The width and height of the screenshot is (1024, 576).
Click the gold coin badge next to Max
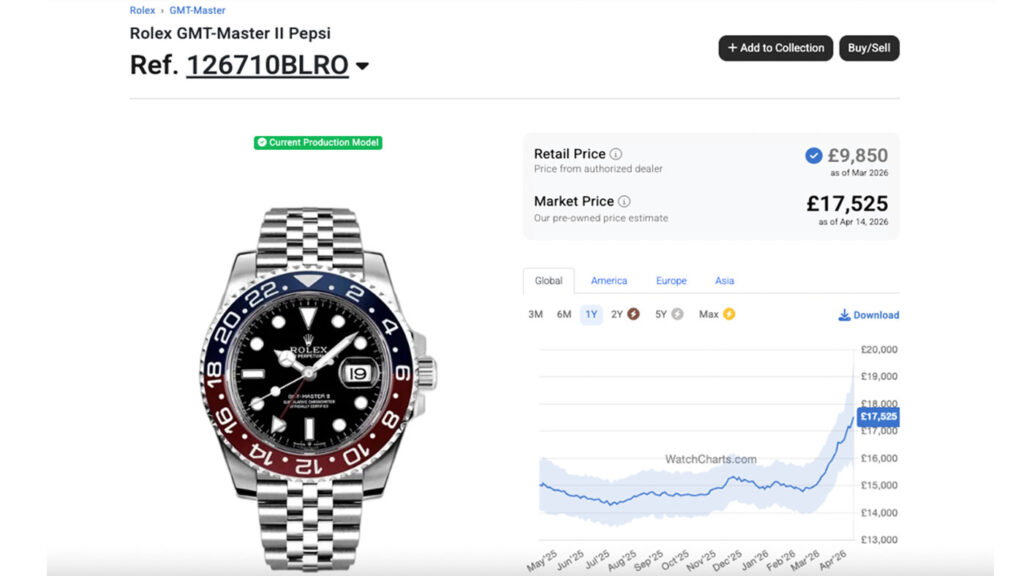pyautogui.click(x=730, y=314)
